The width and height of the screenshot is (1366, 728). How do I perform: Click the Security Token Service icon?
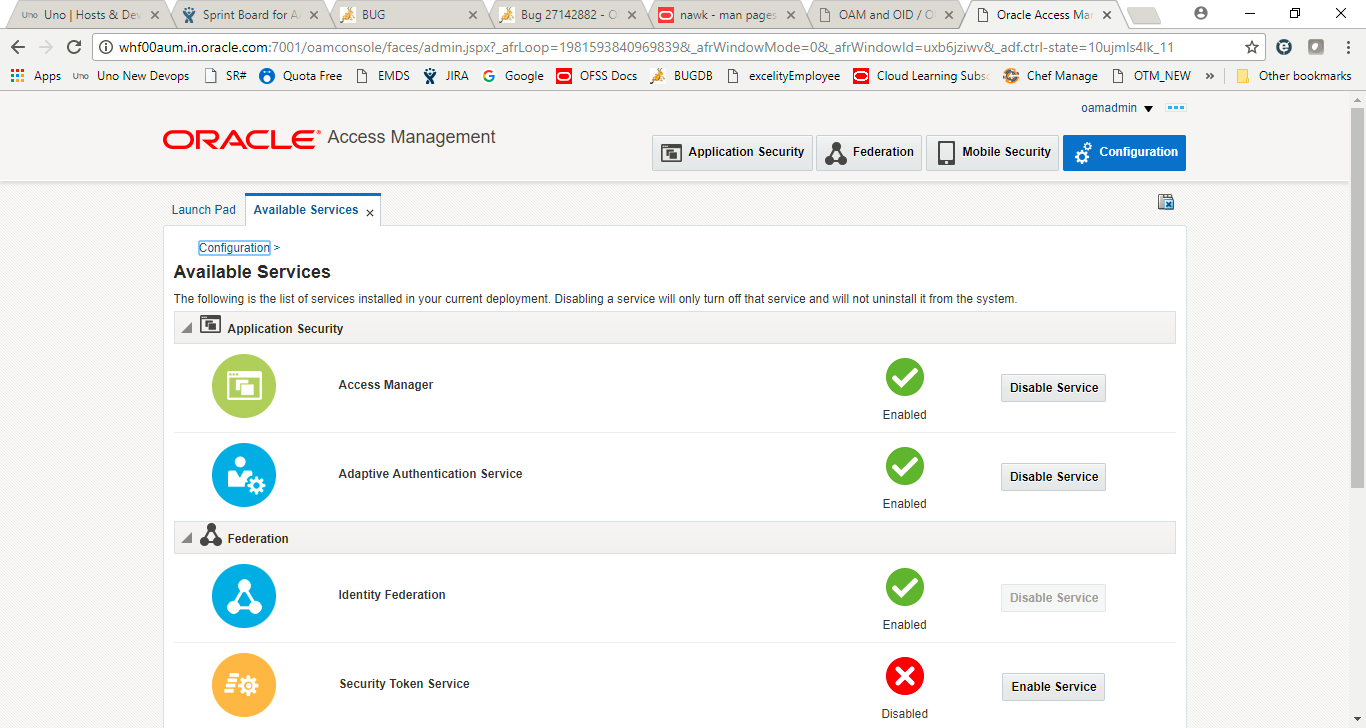click(244, 685)
